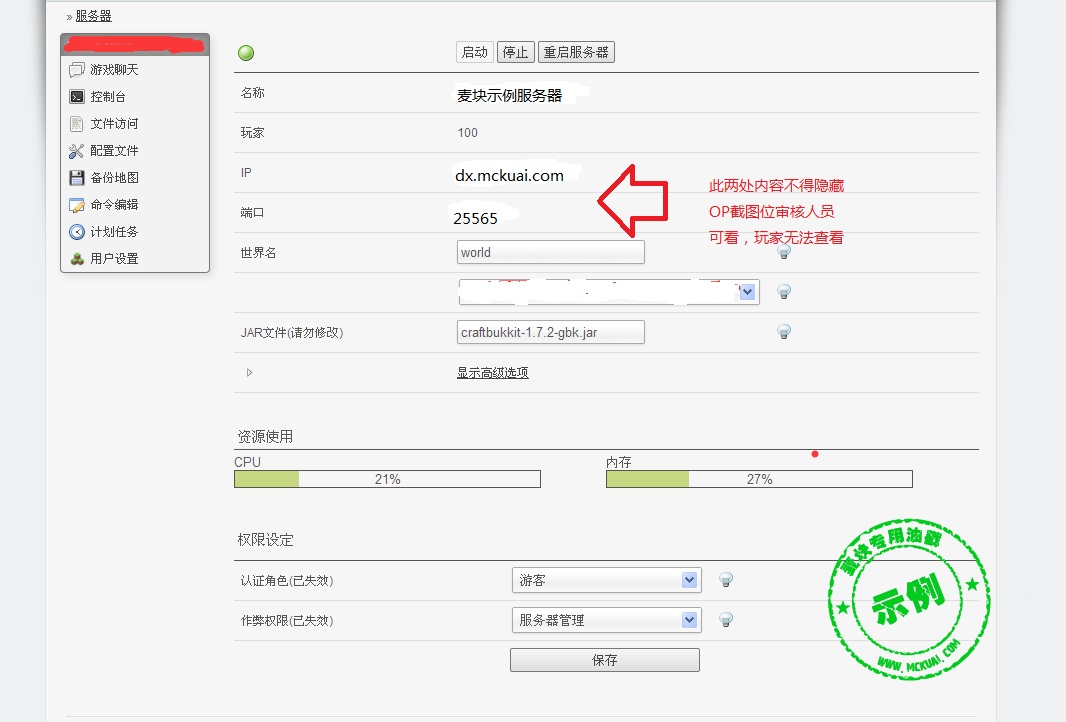Image resolution: width=1066 pixels, height=722 pixels.
Task: Click the user settings people icon
Action: pos(77,259)
